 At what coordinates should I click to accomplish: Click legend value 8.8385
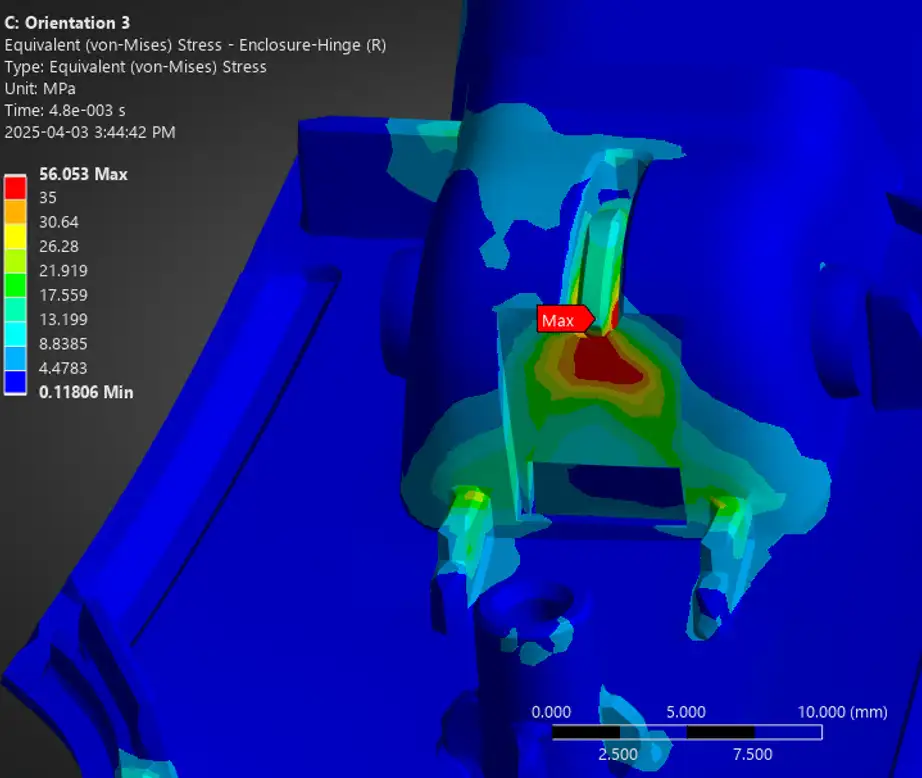pos(63,344)
